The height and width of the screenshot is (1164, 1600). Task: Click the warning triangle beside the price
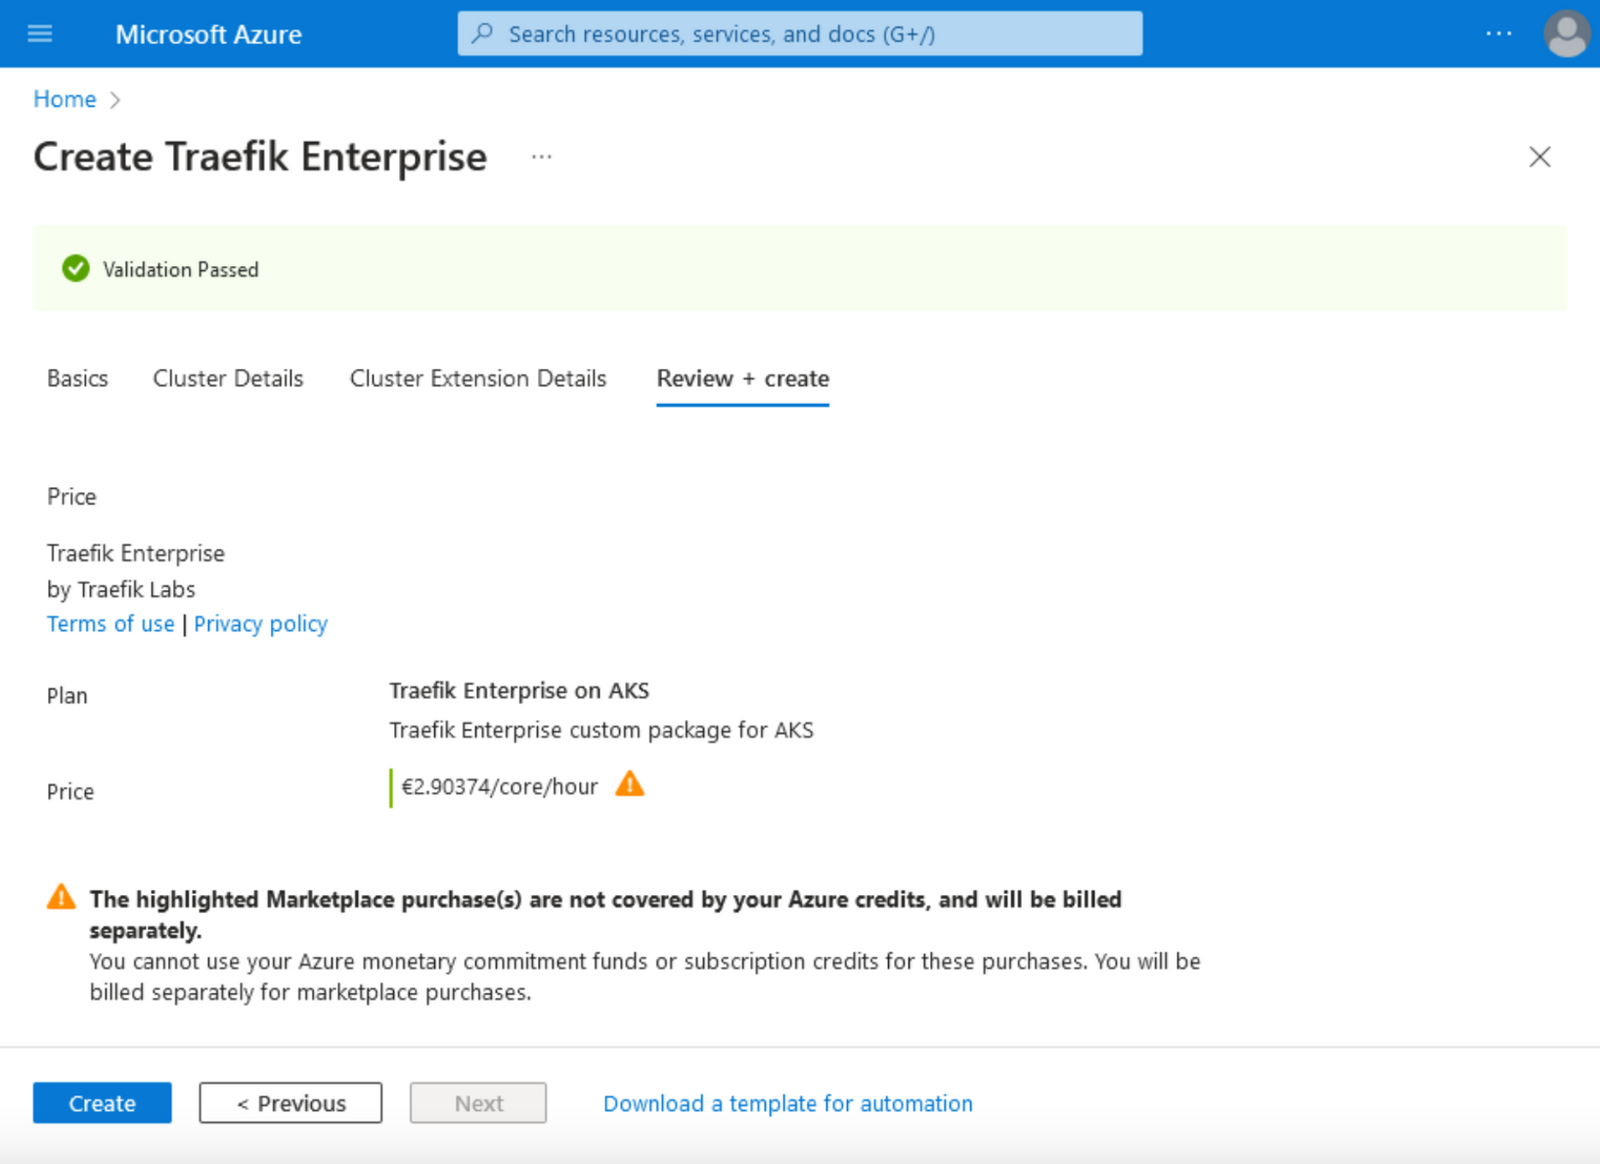[x=630, y=786]
